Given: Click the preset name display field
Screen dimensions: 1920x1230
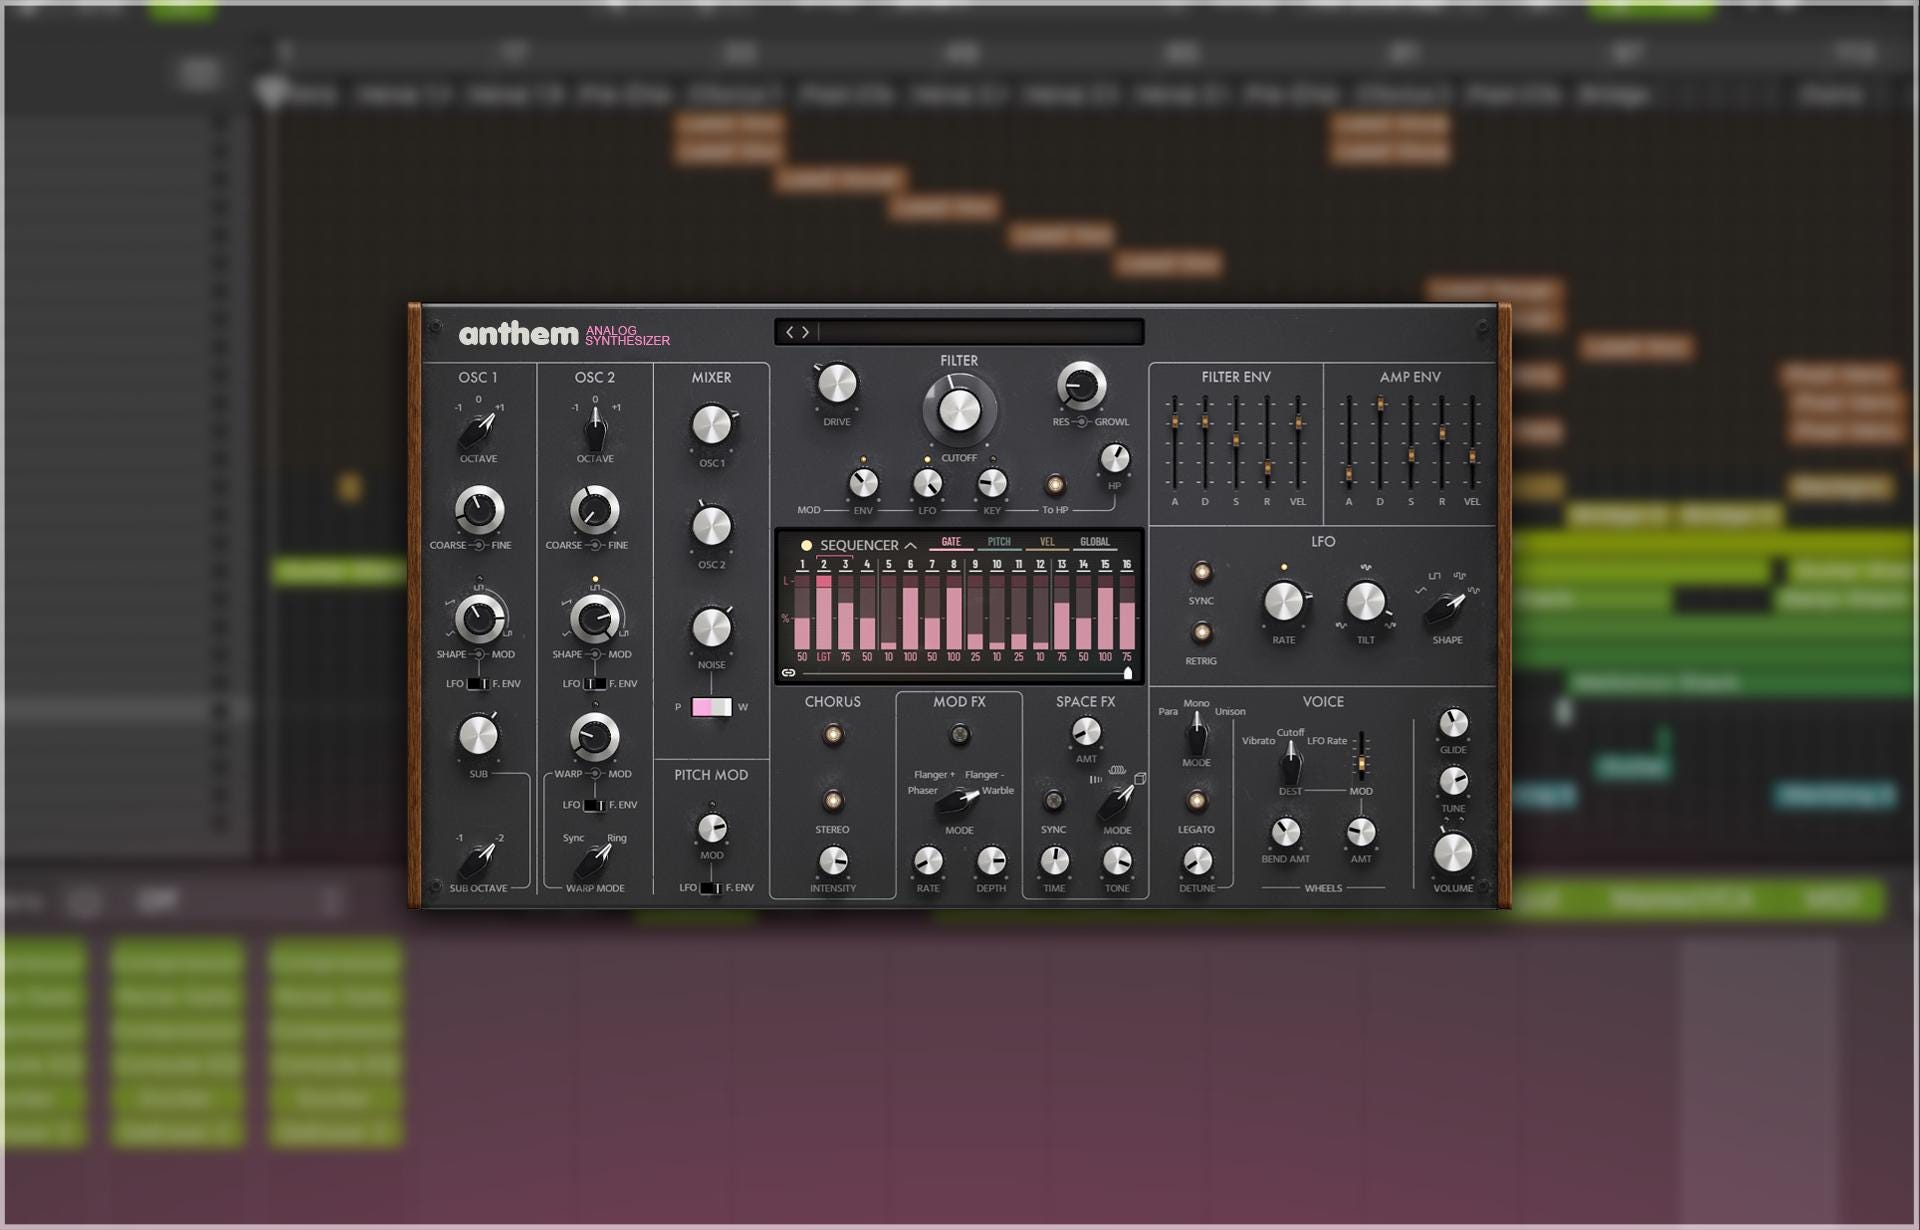Looking at the screenshot, I should tap(980, 332).
